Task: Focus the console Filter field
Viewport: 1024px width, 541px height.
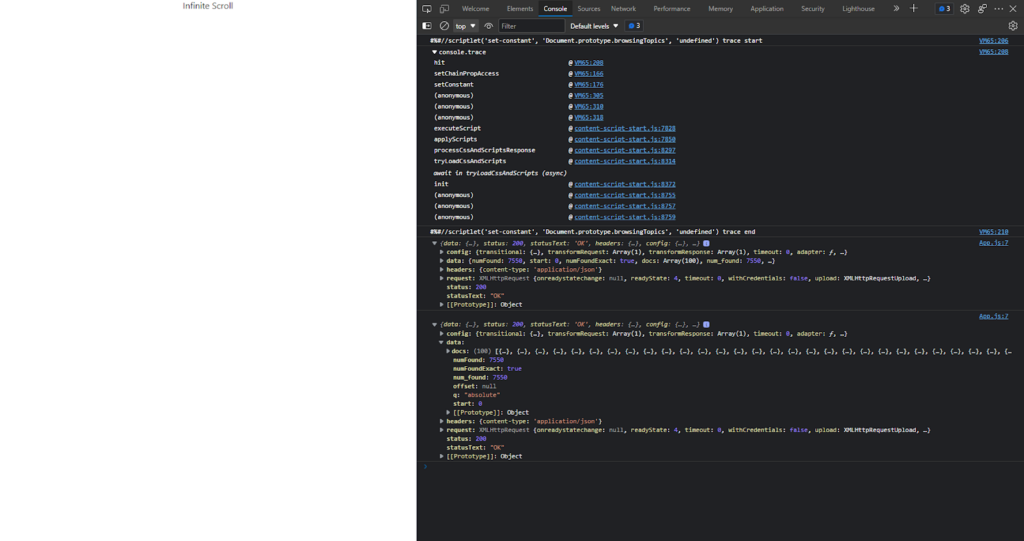Action: [x=532, y=26]
